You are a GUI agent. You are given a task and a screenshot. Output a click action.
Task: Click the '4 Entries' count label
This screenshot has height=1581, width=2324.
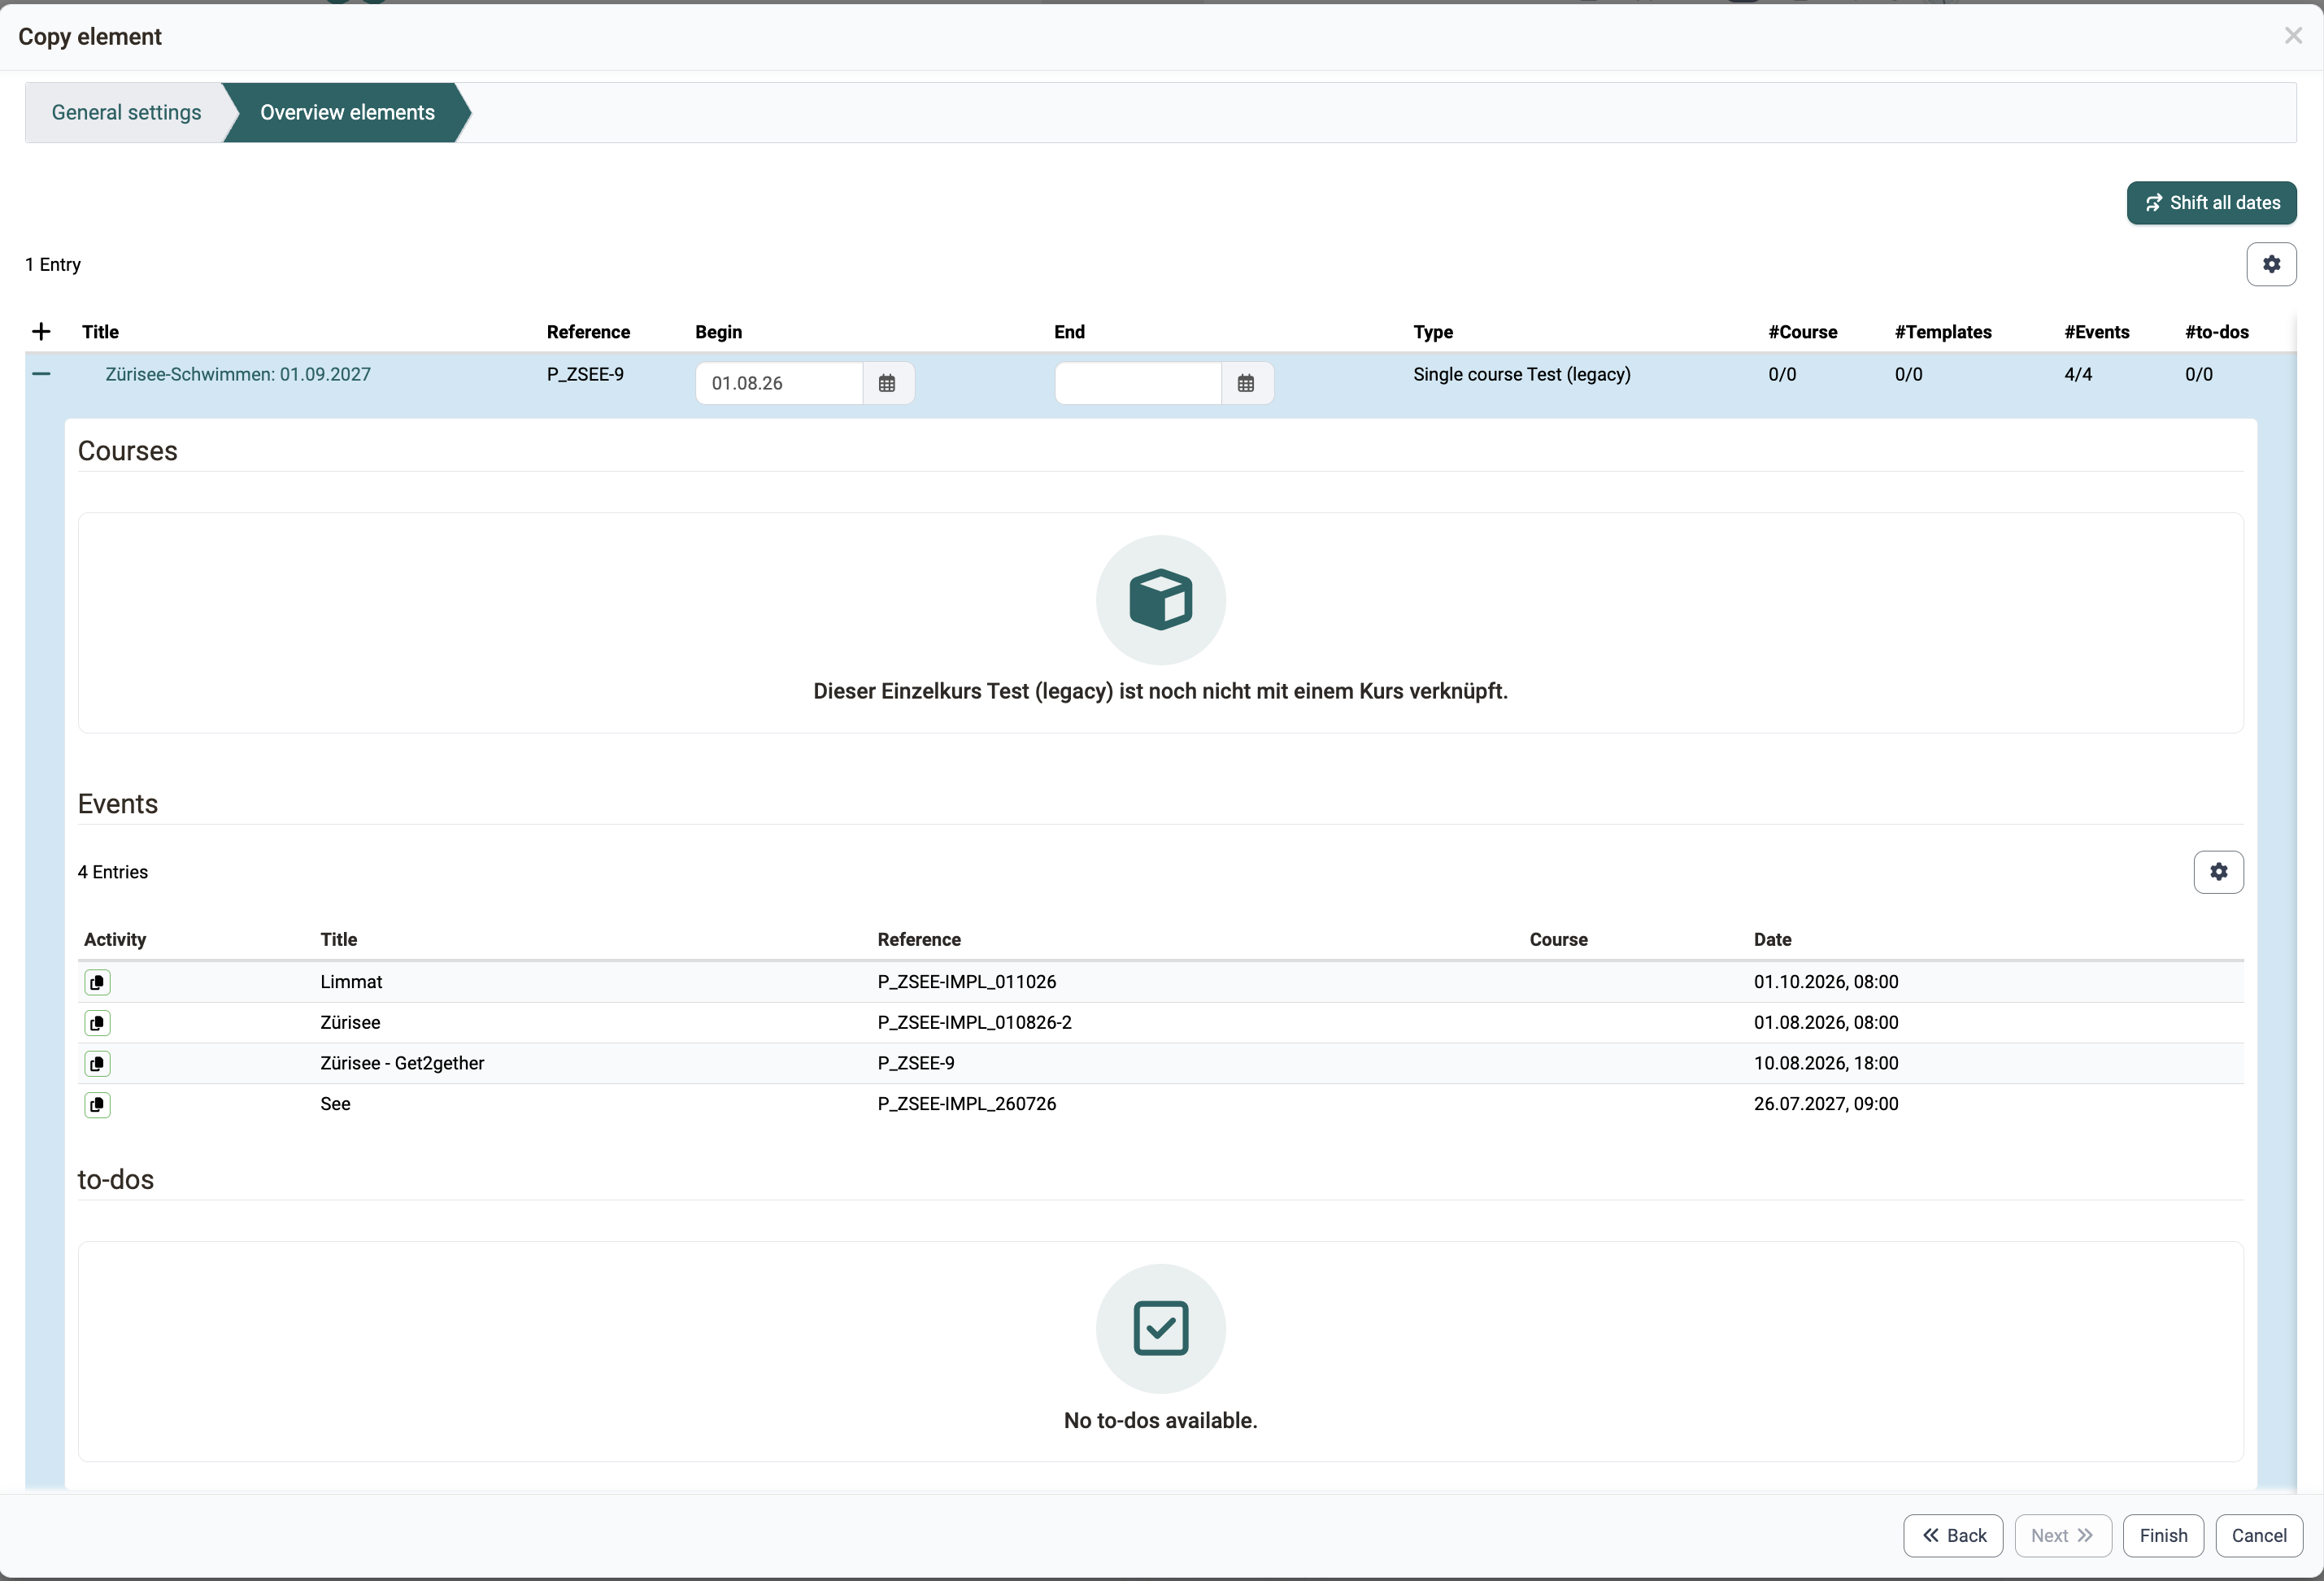click(113, 872)
